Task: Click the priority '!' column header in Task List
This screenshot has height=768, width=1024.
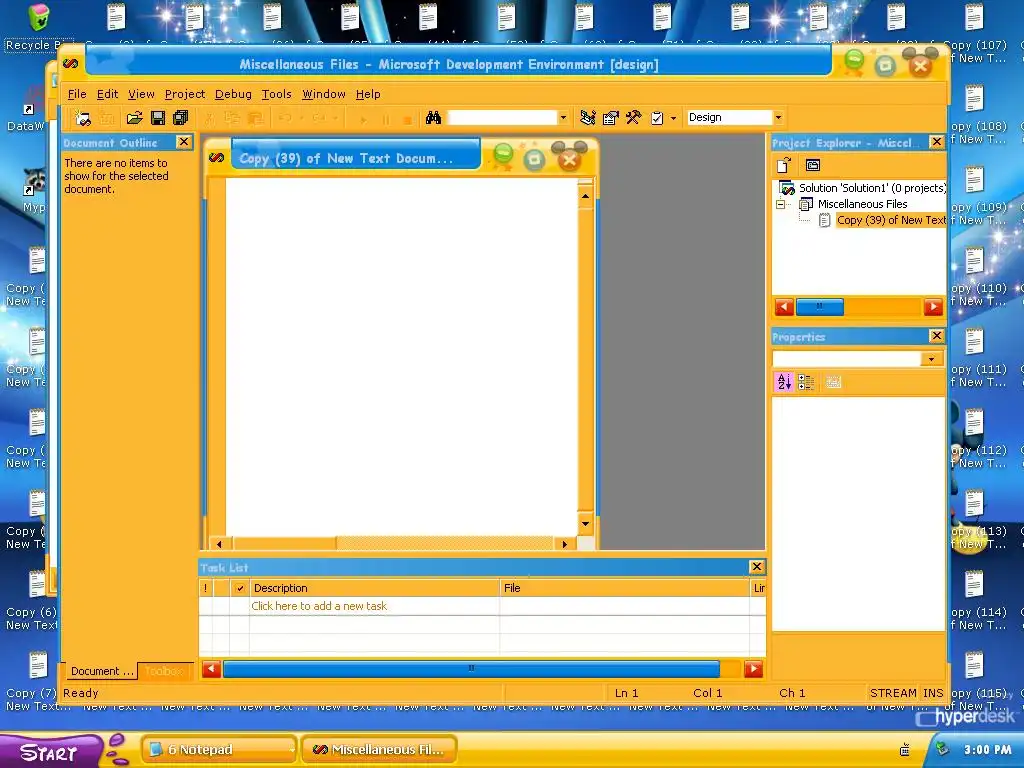Action: point(206,588)
